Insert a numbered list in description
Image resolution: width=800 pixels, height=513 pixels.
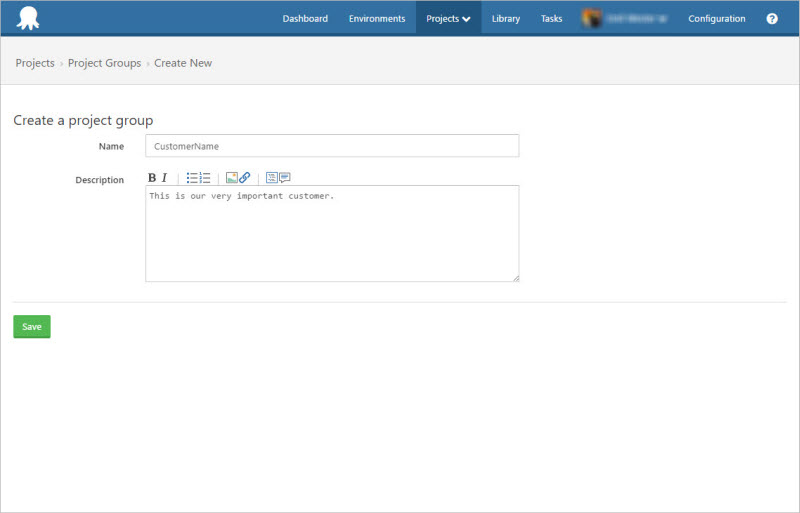[x=205, y=178]
